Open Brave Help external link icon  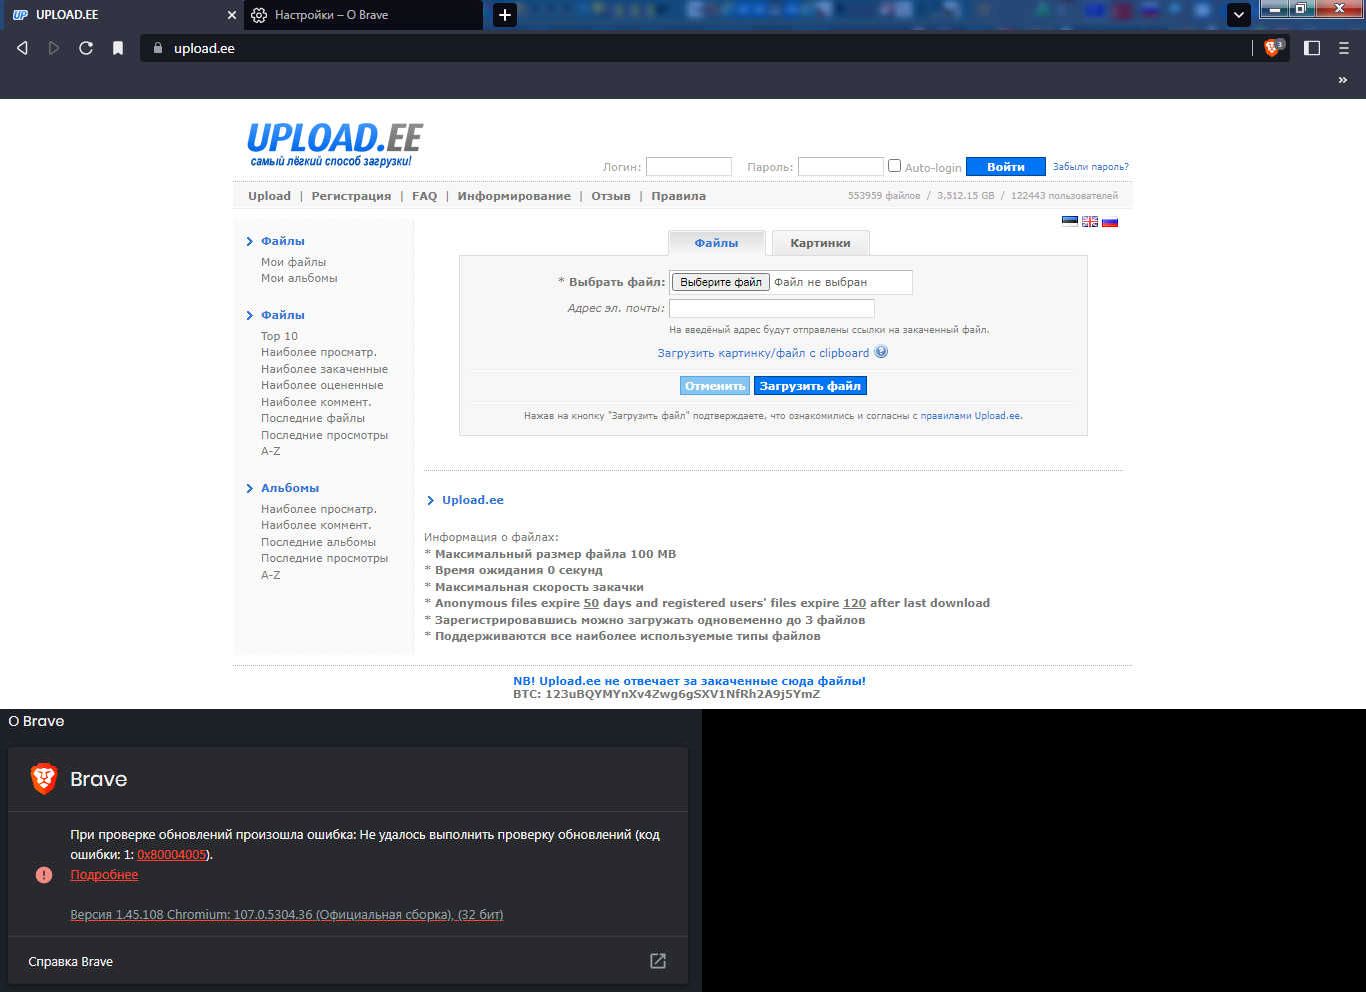tap(658, 961)
